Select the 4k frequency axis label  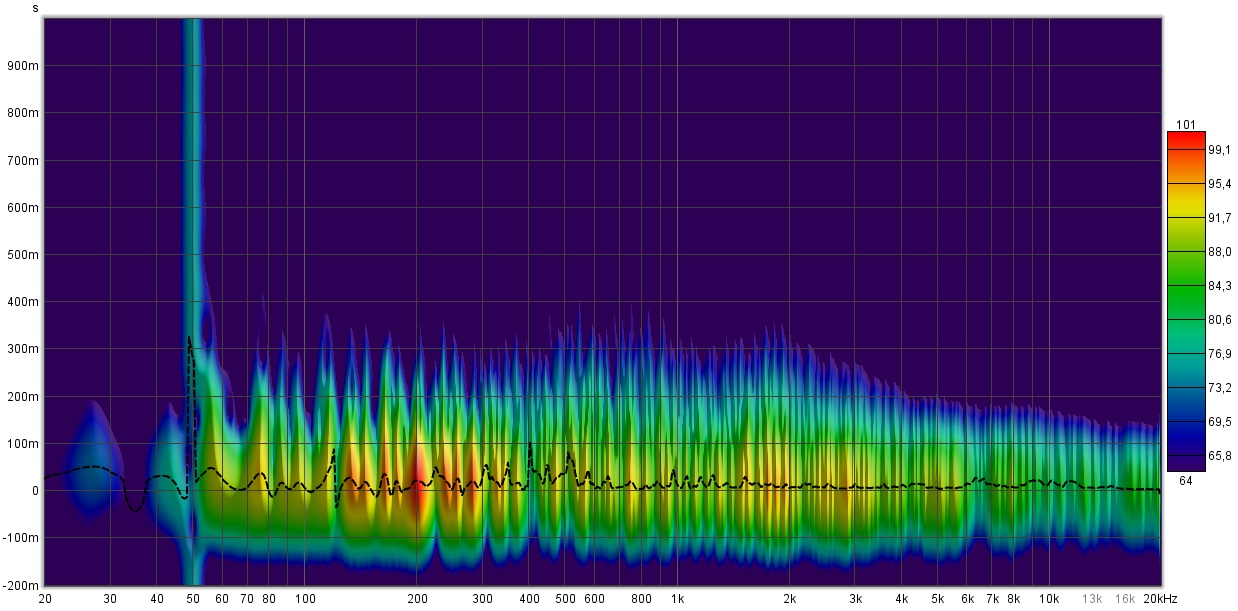coord(902,599)
